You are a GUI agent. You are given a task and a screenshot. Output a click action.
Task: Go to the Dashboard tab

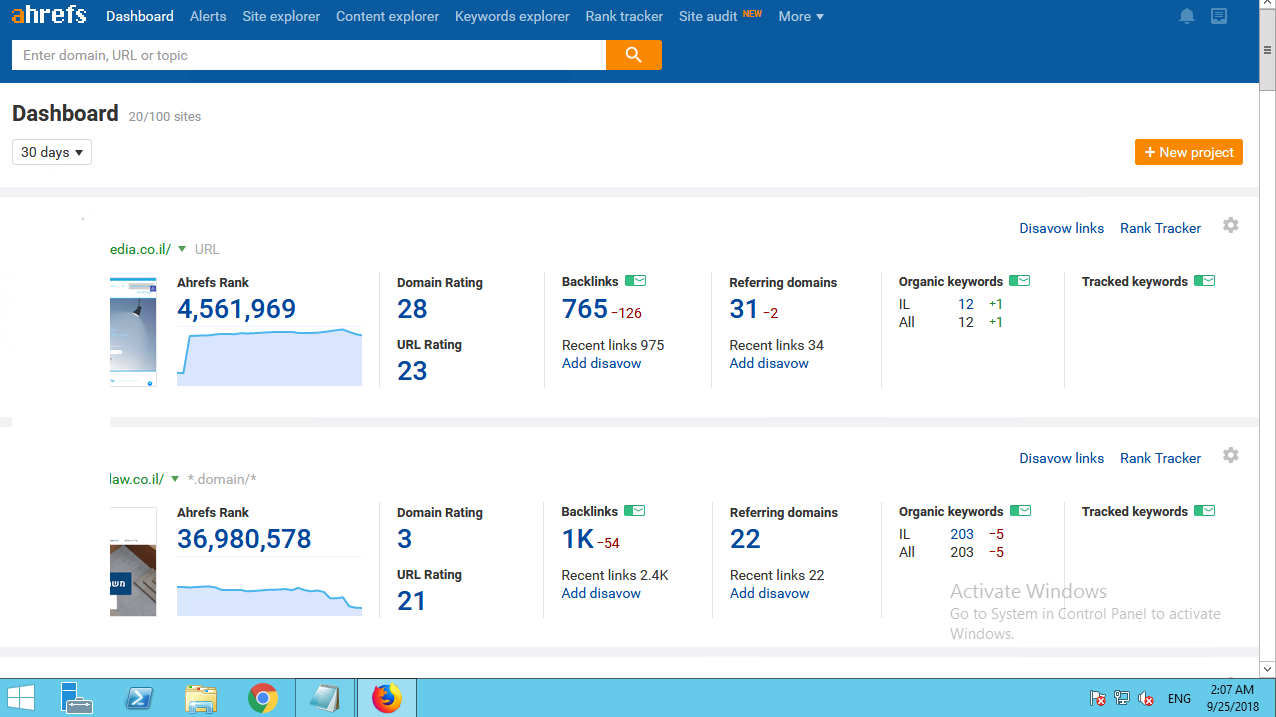140,16
